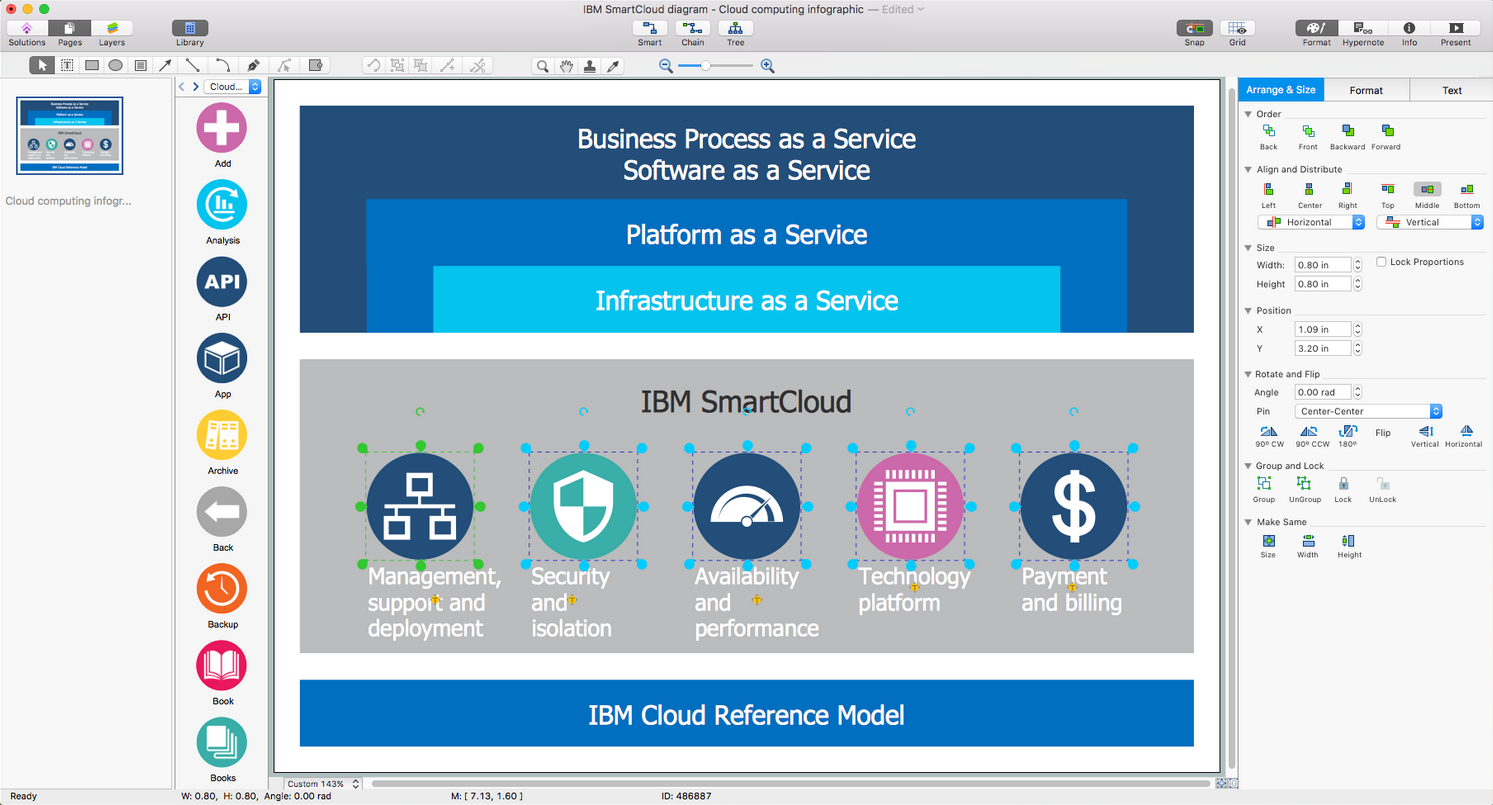Open the Pin Center-Center dropdown
The height and width of the screenshot is (805, 1493).
pyautogui.click(x=1368, y=411)
